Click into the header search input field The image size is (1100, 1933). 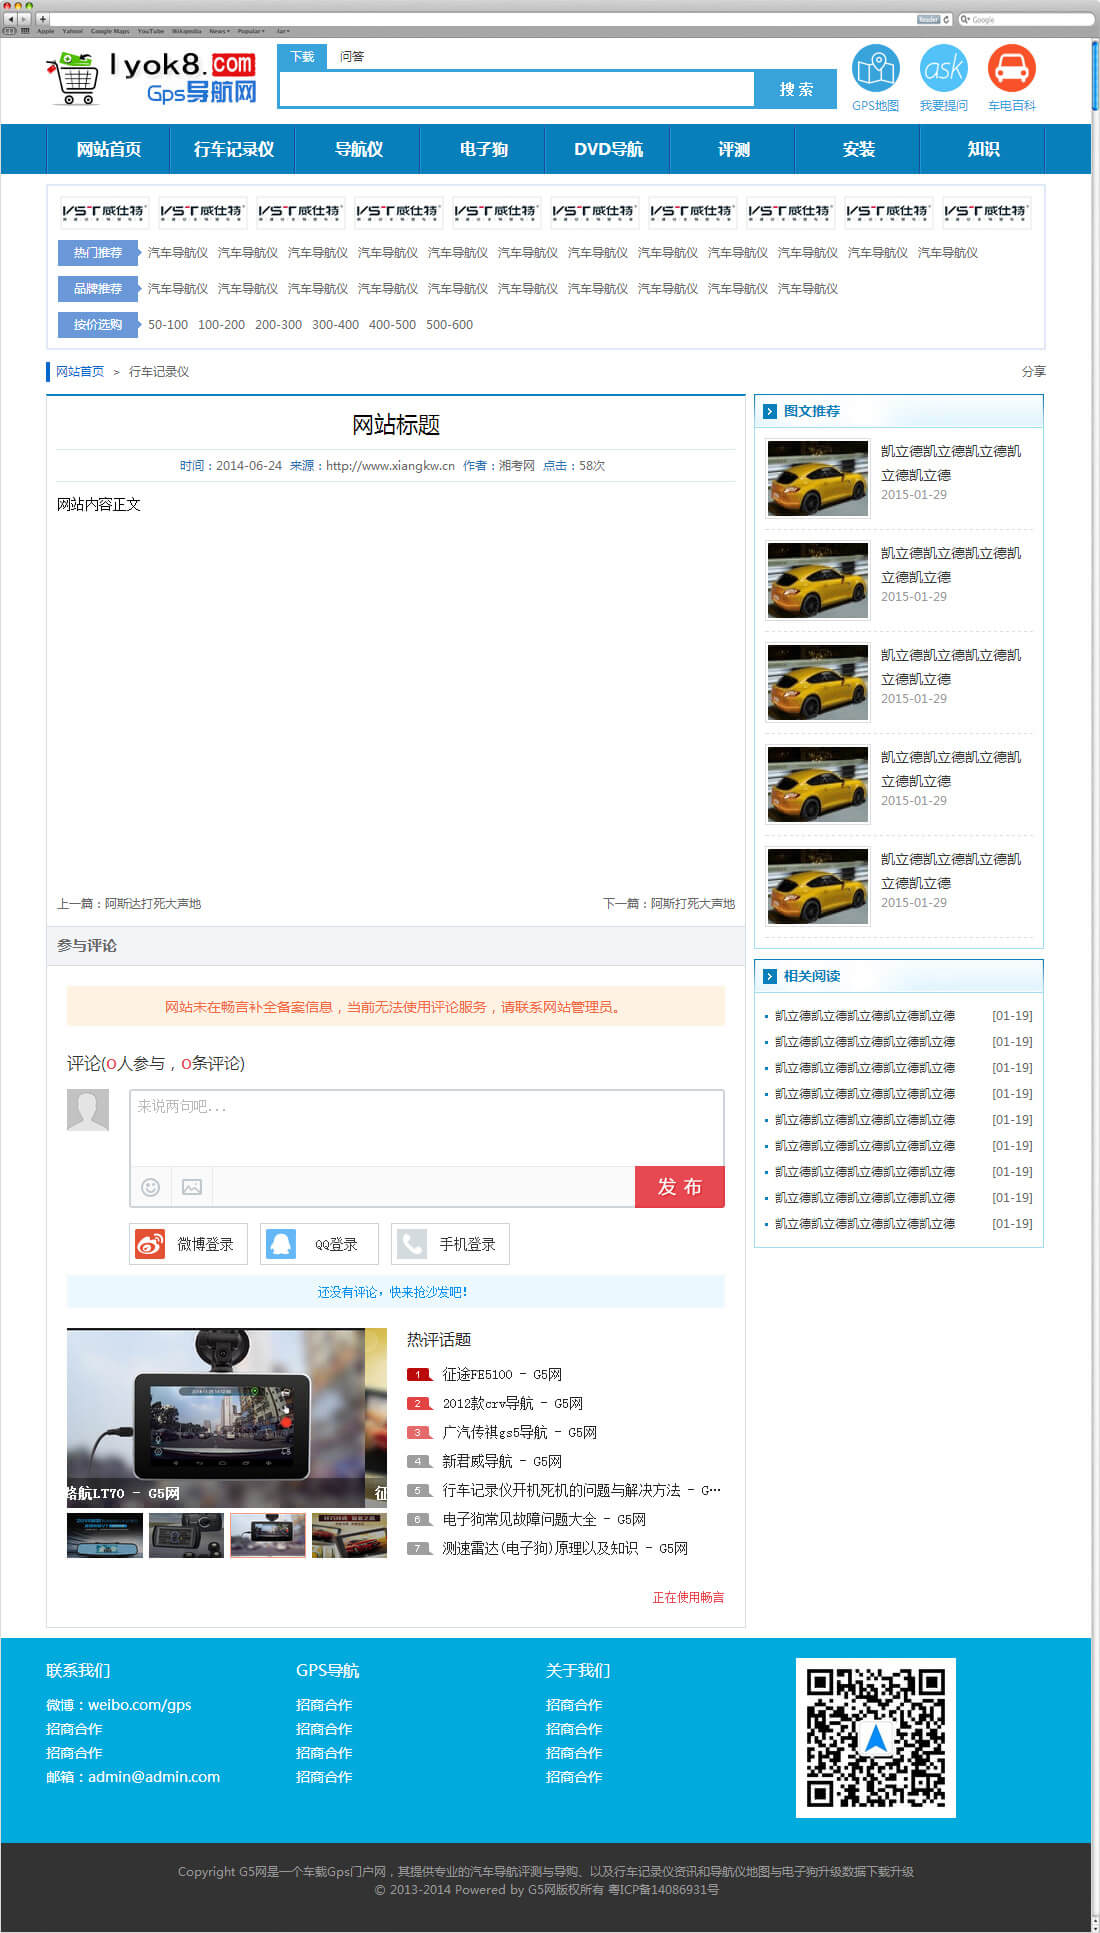[x=516, y=89]
